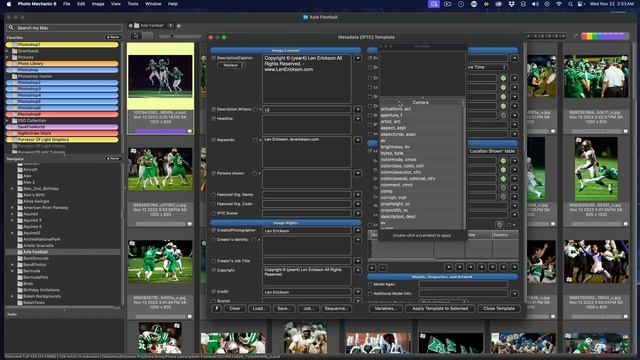640x360 pixels.
Task: Open the View menu
Action: tap(116, 4)
